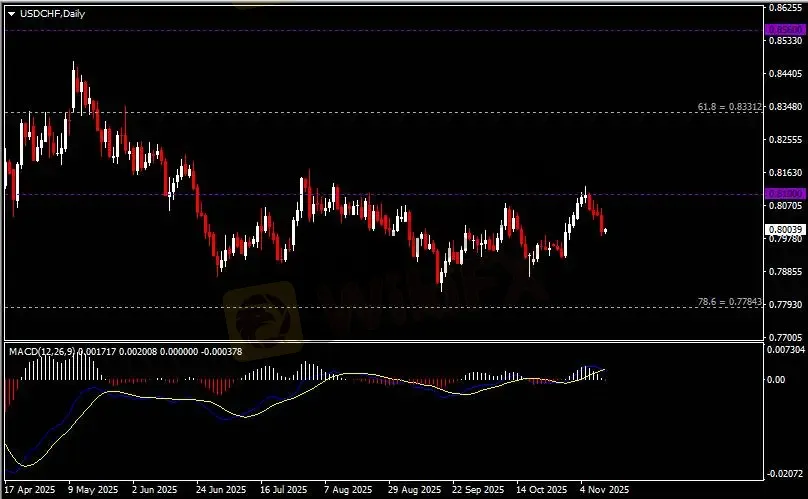Click the 0.77005 price axis value

(785, 338)
